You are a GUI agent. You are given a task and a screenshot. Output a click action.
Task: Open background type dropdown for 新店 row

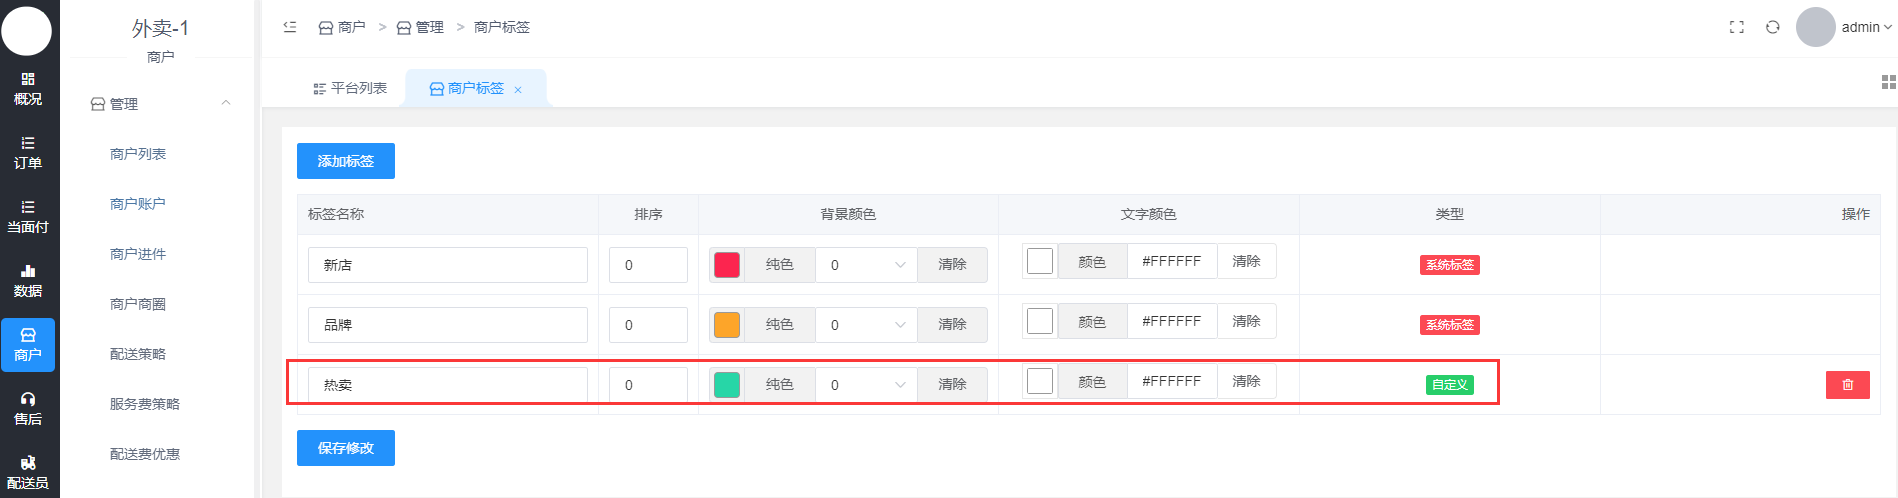(866, 265)
